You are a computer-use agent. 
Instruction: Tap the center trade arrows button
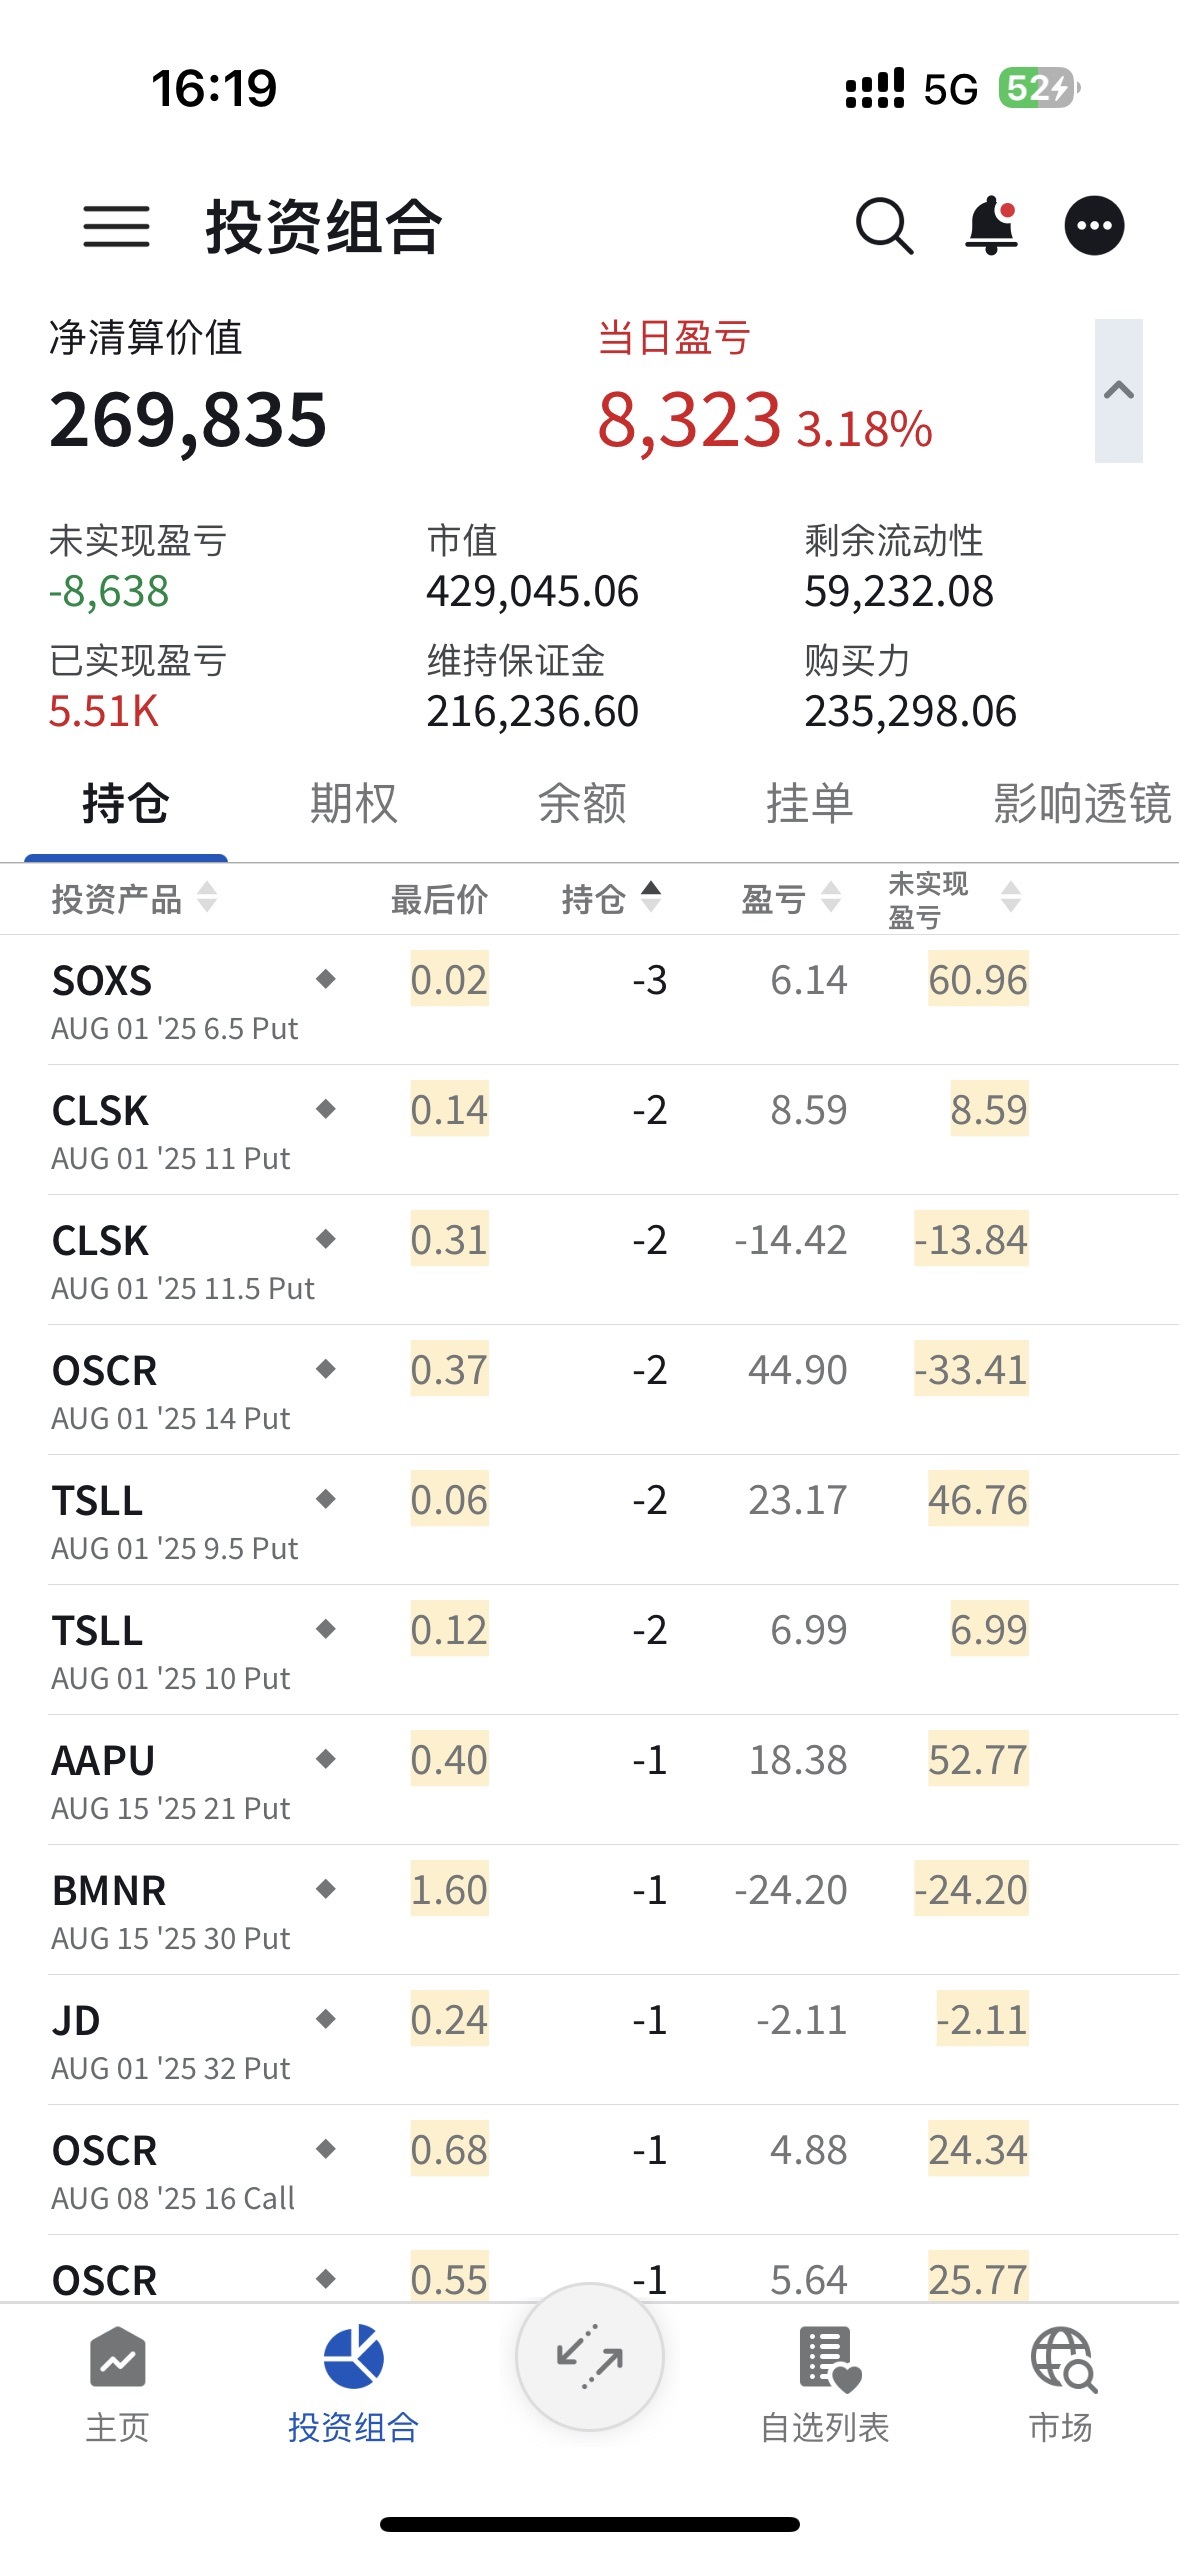click(x=589, y=2357)
